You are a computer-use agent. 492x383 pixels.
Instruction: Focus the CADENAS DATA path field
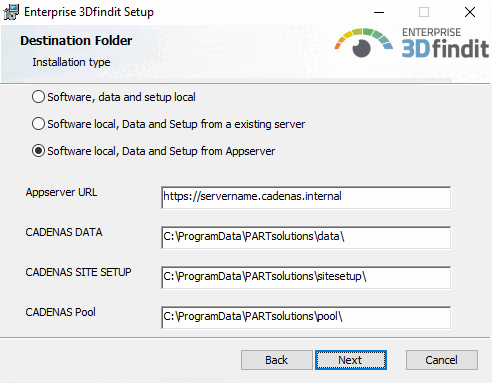(x=306, y=237)
